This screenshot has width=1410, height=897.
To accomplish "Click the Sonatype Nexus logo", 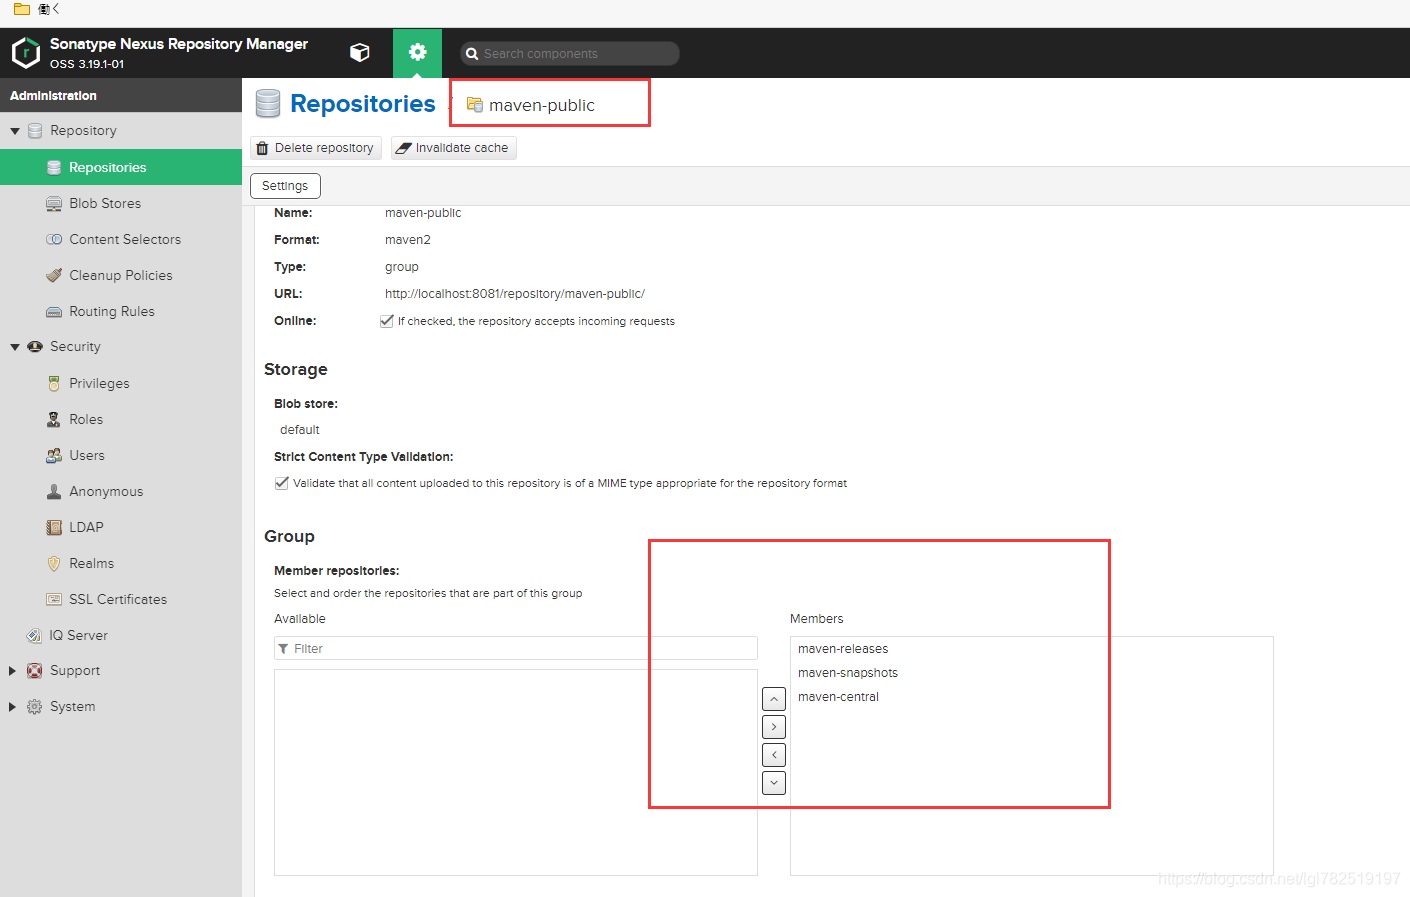I will [x=26, y=53].
